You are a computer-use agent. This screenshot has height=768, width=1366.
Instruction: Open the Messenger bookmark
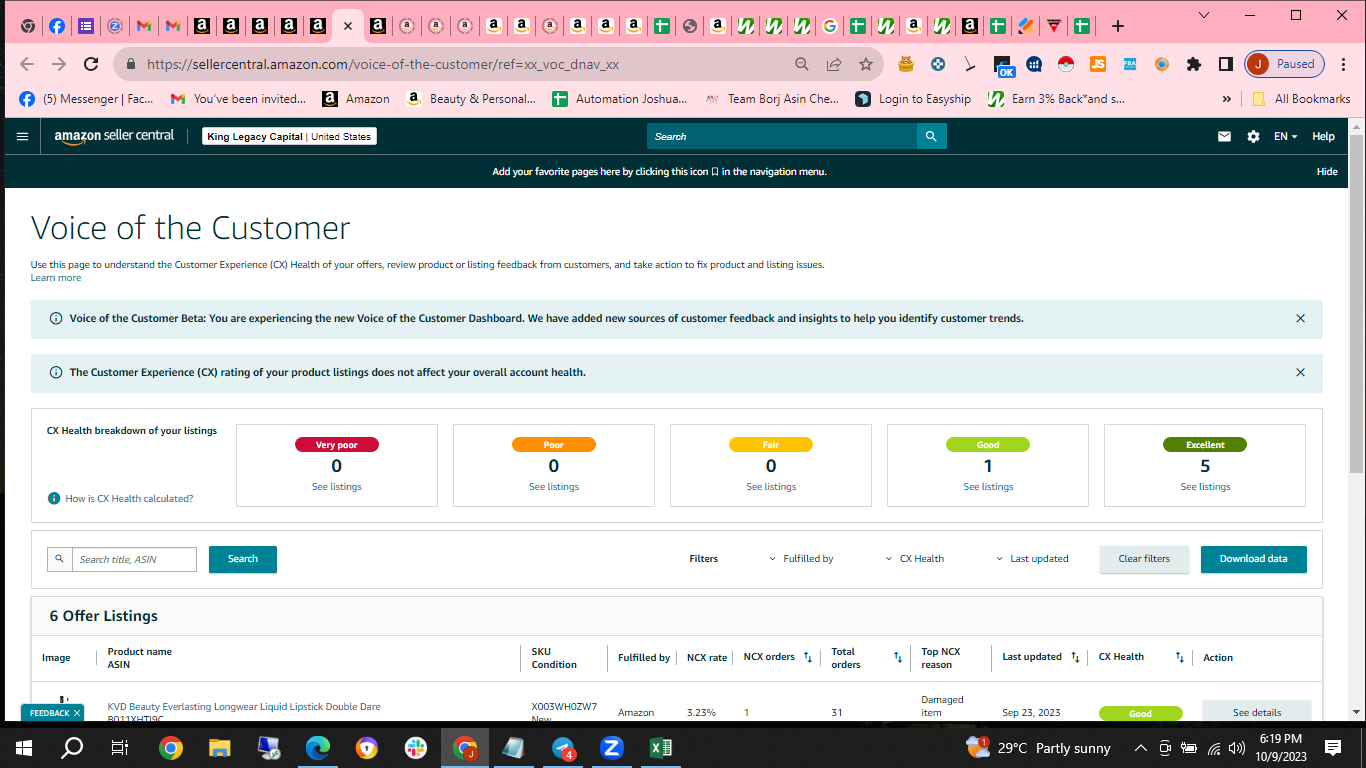tap(87, 99)
